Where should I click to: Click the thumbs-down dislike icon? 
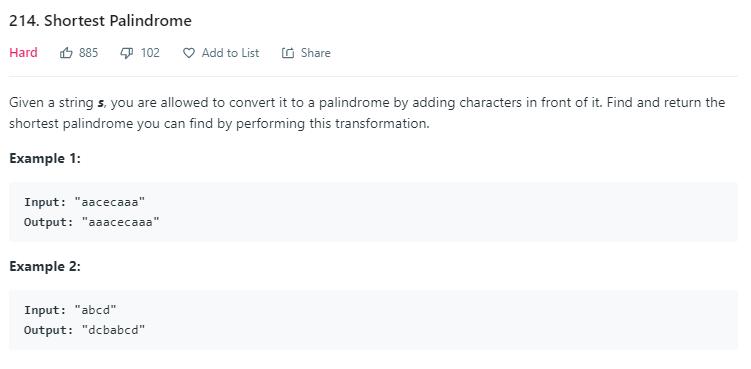click(126, 53)
